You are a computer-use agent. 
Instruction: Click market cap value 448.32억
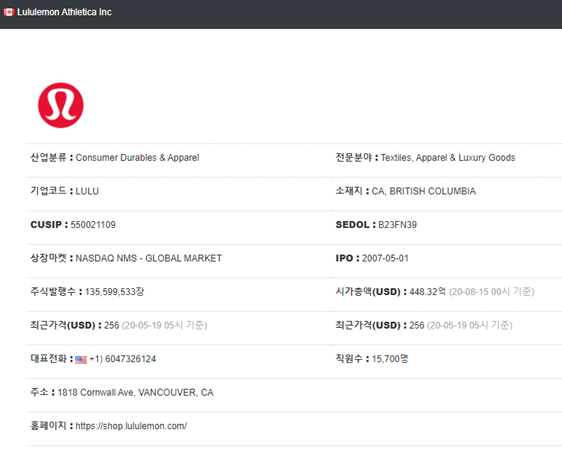[x=427, y=292]
